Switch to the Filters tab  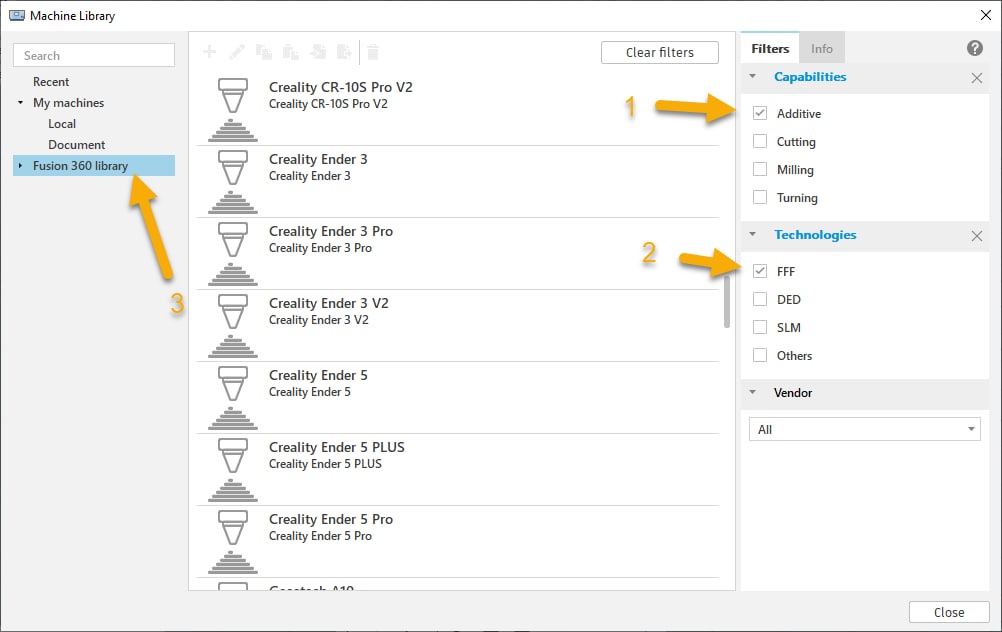pyautogui.click(x=770, y=49)
